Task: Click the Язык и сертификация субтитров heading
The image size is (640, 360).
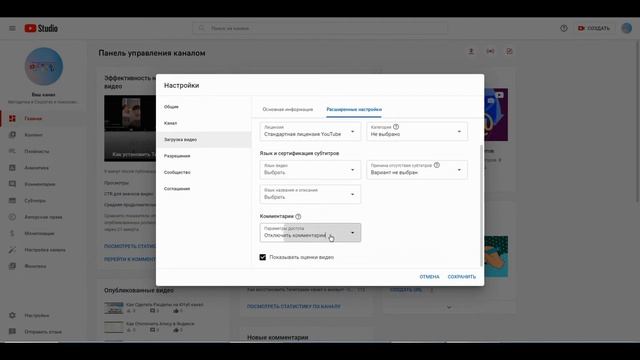Action: coord(299,153)
